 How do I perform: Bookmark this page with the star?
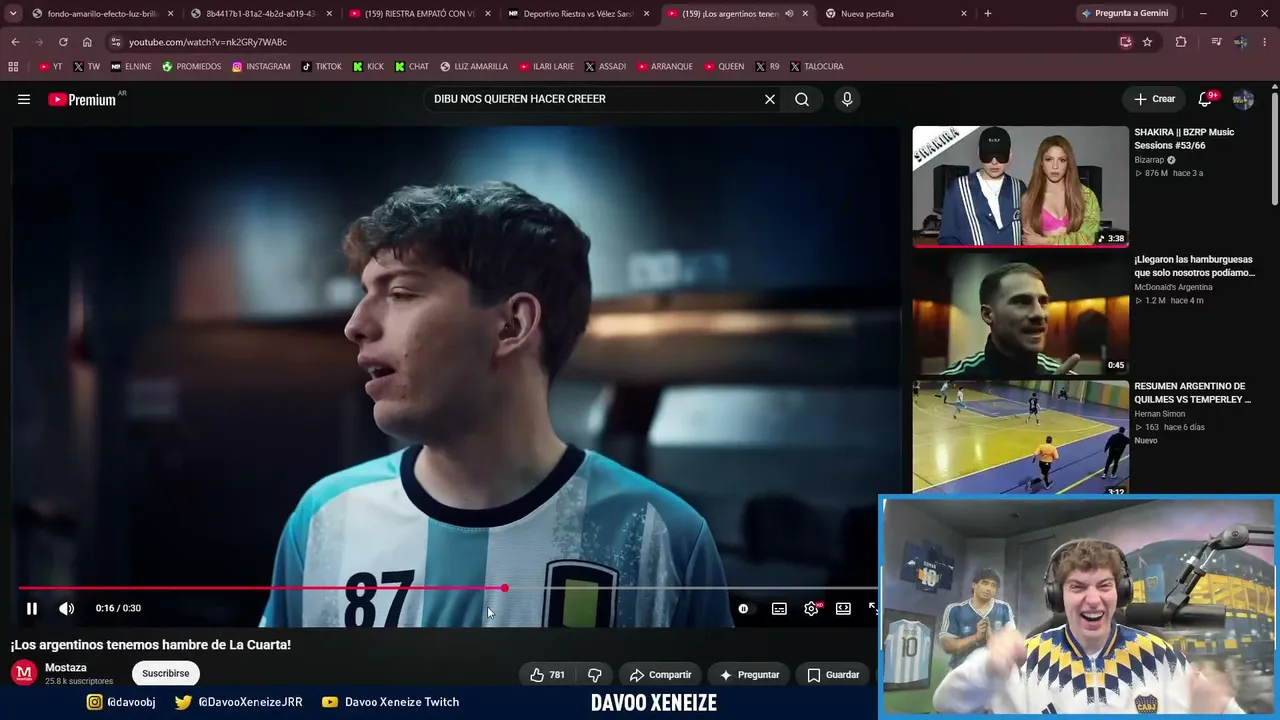[x=1147, y=42]
